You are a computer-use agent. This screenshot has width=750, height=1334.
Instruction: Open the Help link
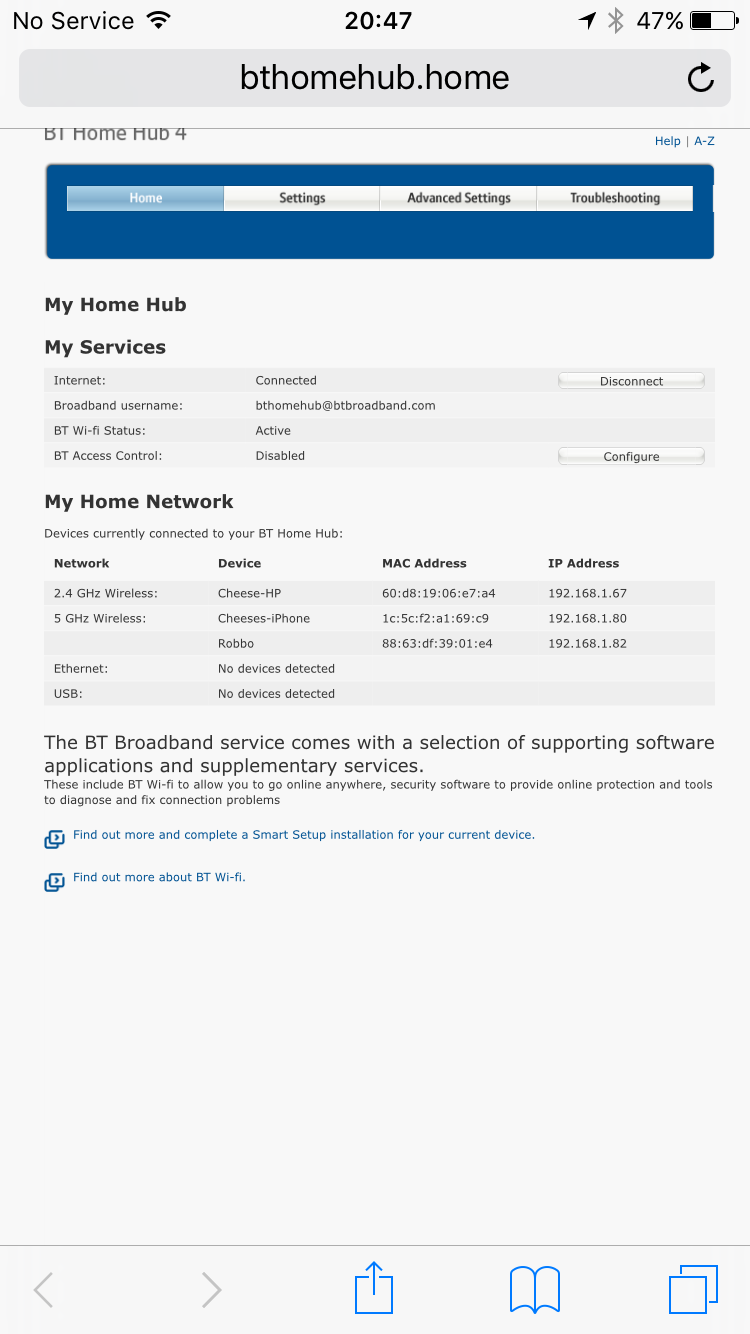[667, 141]
